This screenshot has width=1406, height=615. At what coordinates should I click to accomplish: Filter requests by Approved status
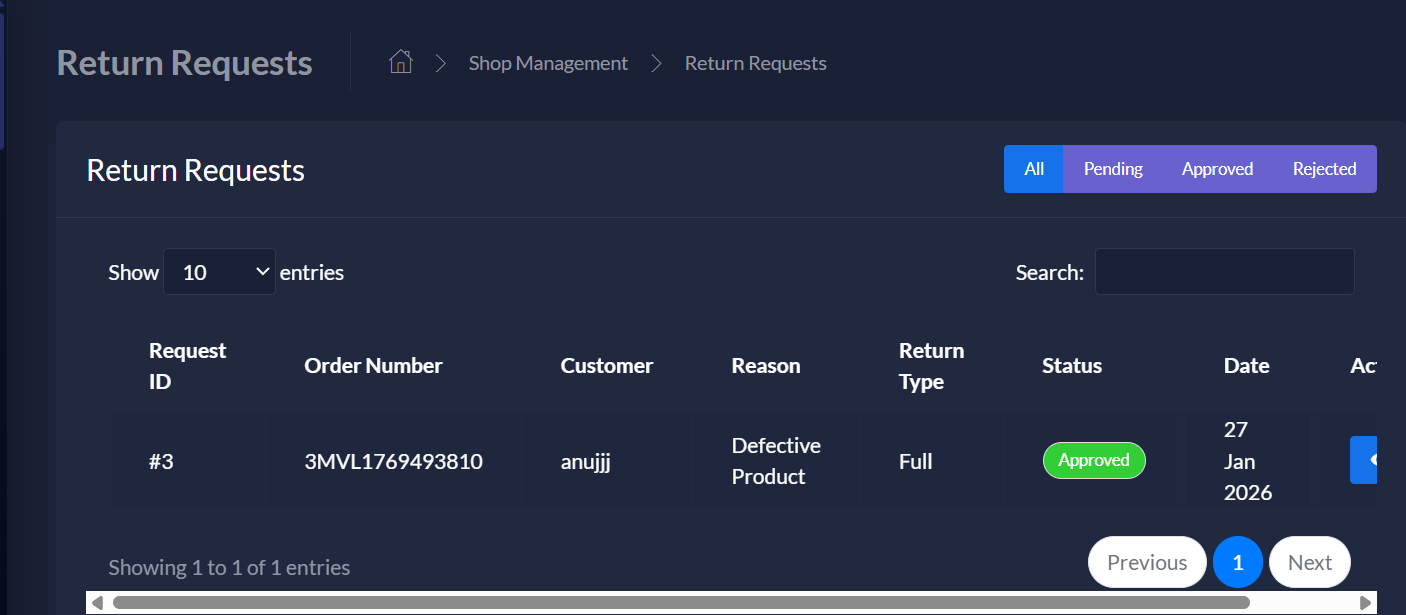point(1217,168)
